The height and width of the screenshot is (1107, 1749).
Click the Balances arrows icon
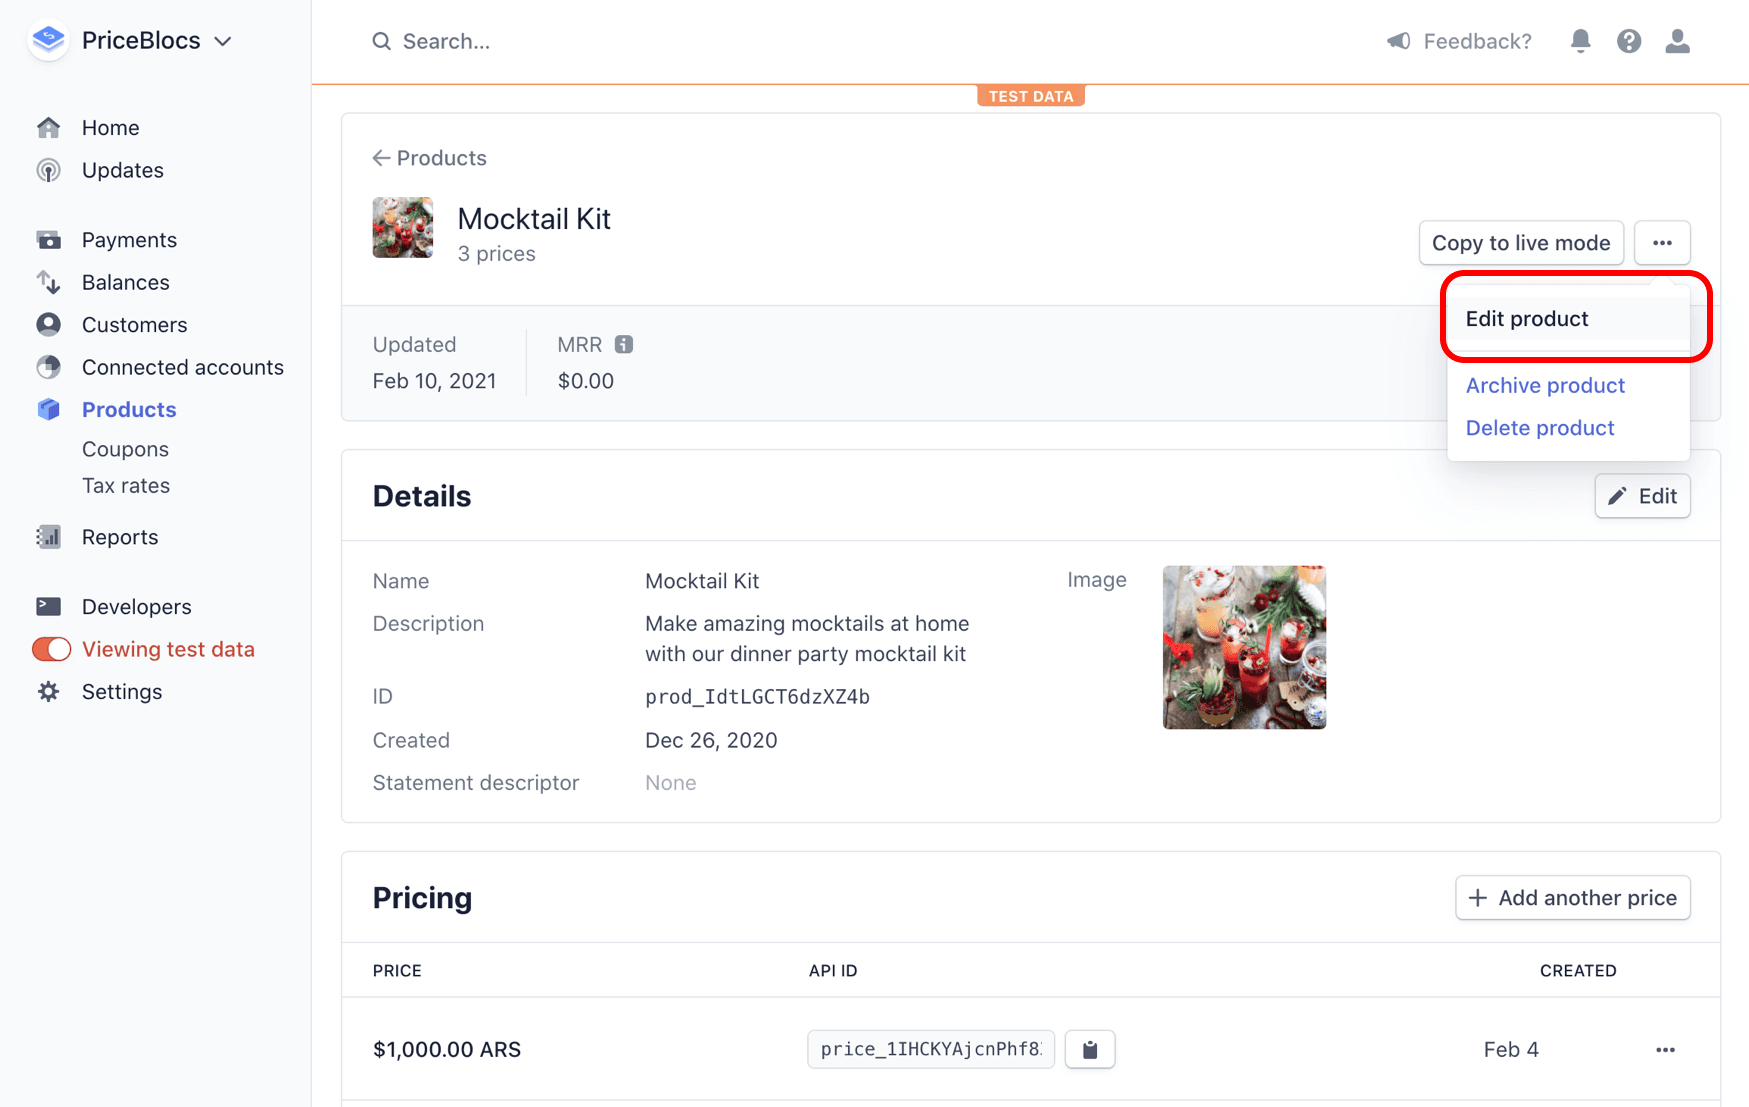click(x=49, y=282)
